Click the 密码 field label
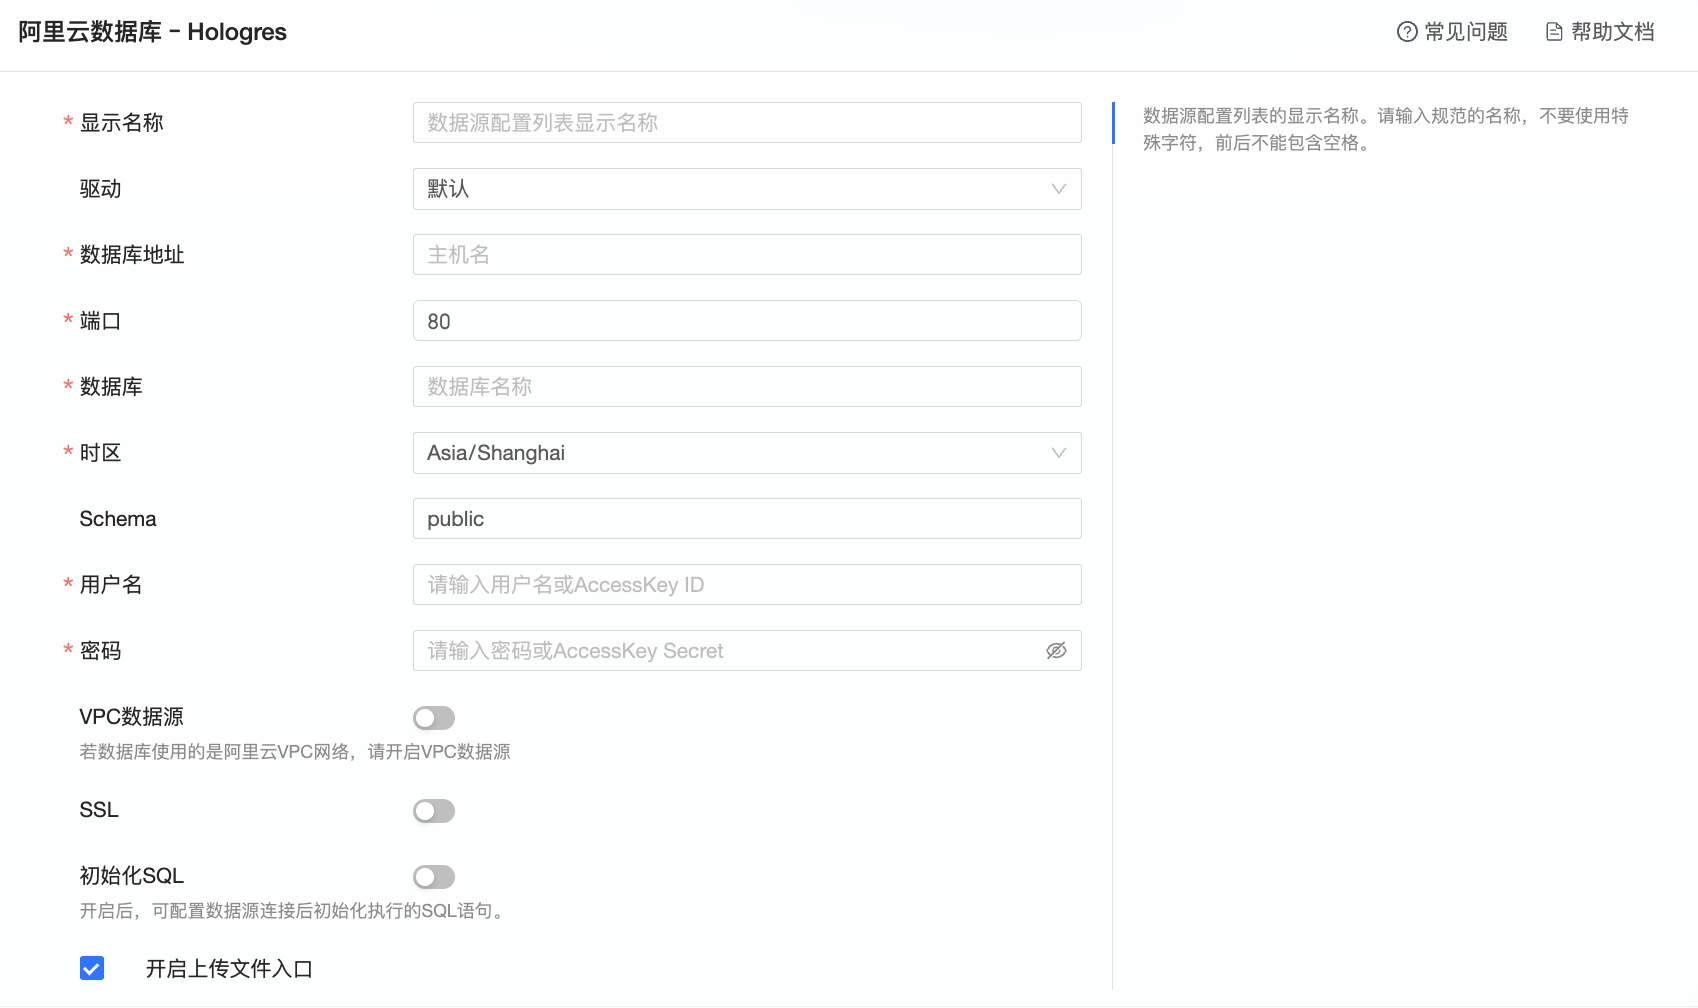Viewport: 1698px width, 1008px height. point(101,651)
